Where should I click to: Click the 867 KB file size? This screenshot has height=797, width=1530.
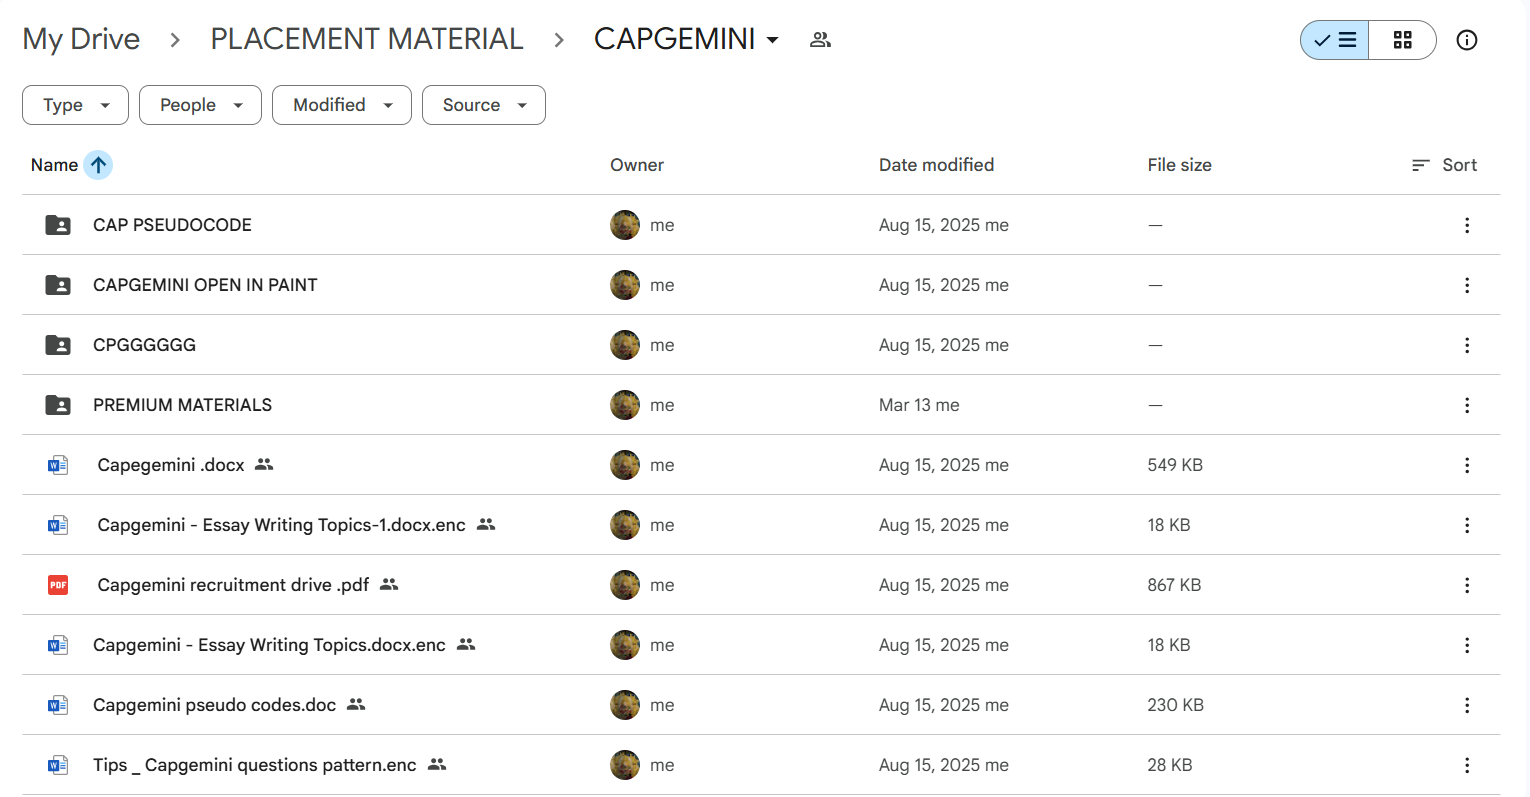[x=1174, y=585]
